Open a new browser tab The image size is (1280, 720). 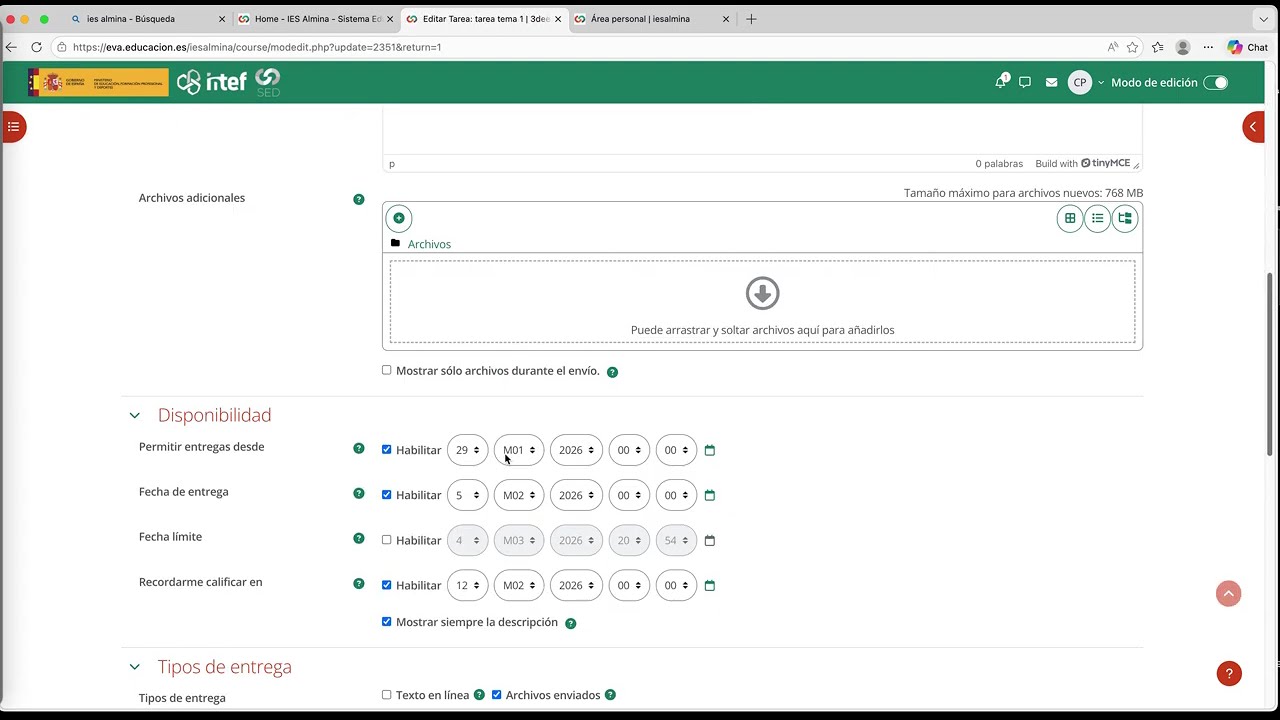tap(751, 19)
